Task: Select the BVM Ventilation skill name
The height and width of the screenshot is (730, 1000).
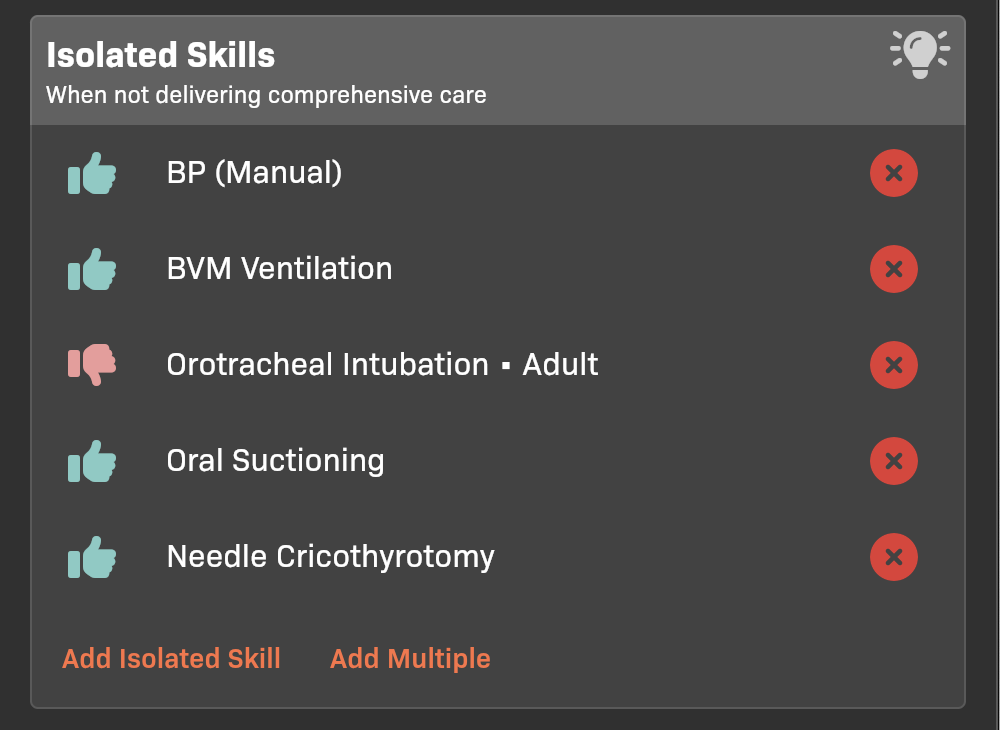Action: 279,269
